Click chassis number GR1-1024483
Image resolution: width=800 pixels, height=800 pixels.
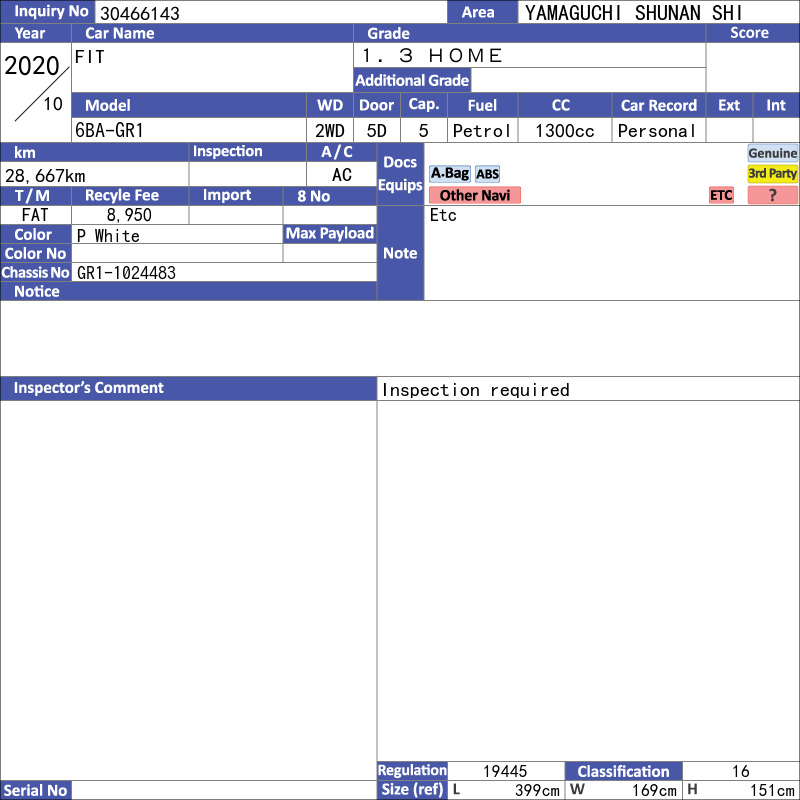[x=126, y=273]
